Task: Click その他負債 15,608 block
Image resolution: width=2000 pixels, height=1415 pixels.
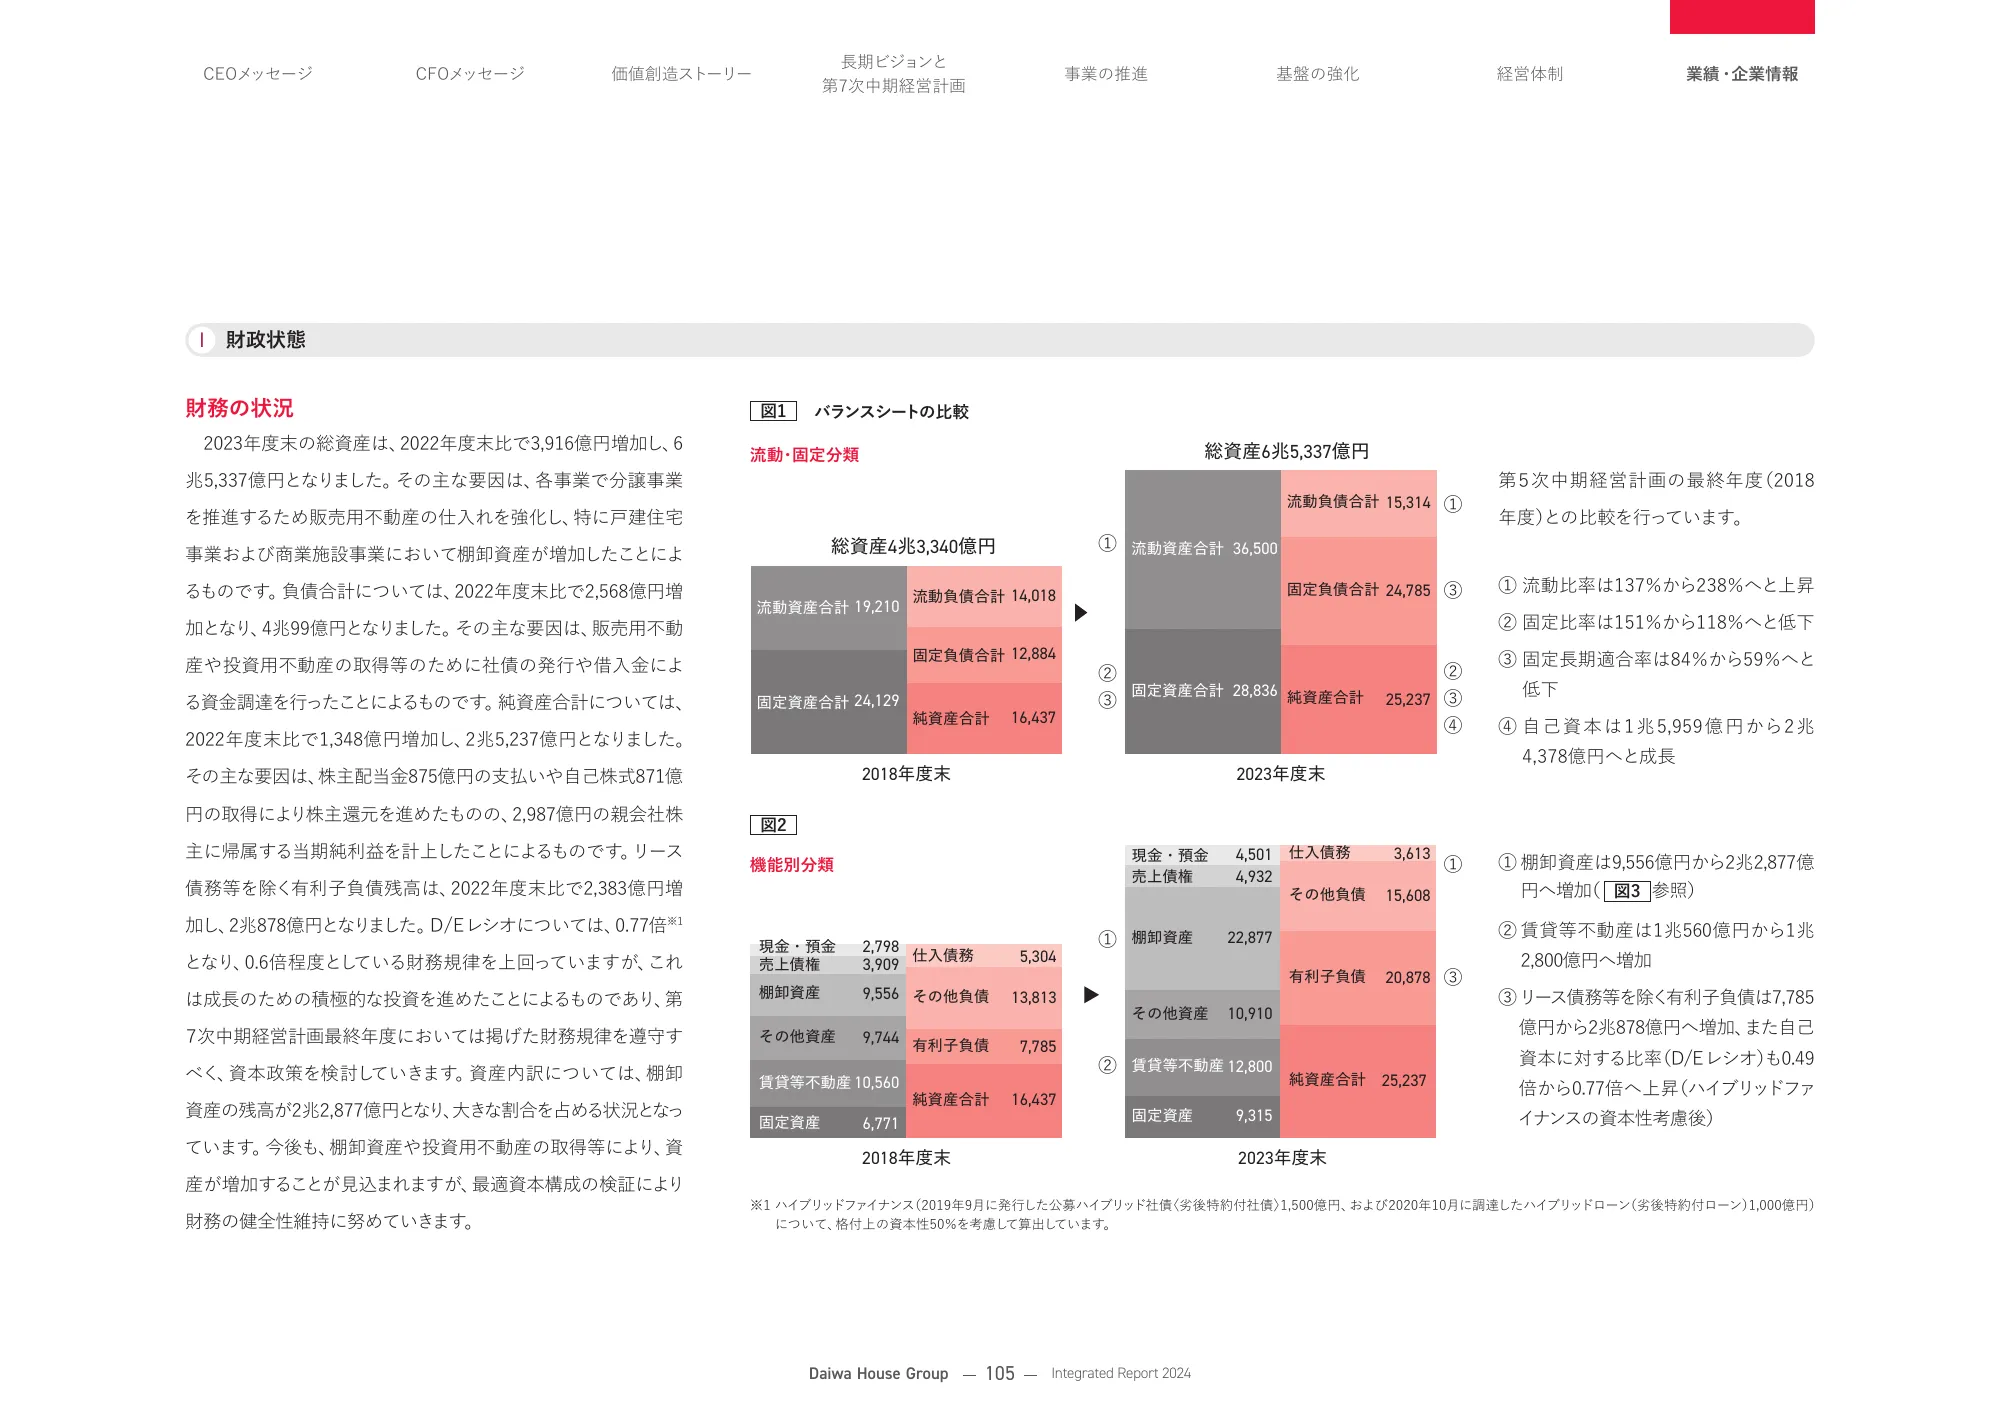Action: (x=1358, y=896)
